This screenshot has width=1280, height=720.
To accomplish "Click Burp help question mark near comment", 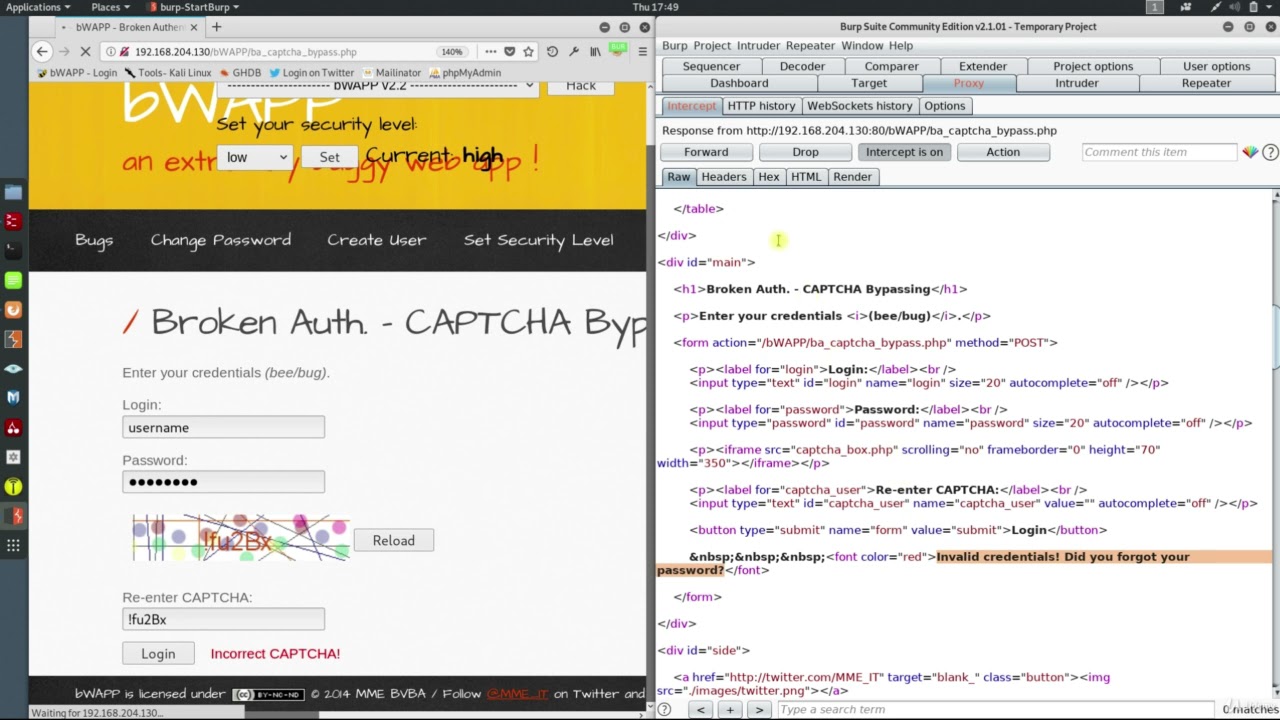I will pos(1270,152).
